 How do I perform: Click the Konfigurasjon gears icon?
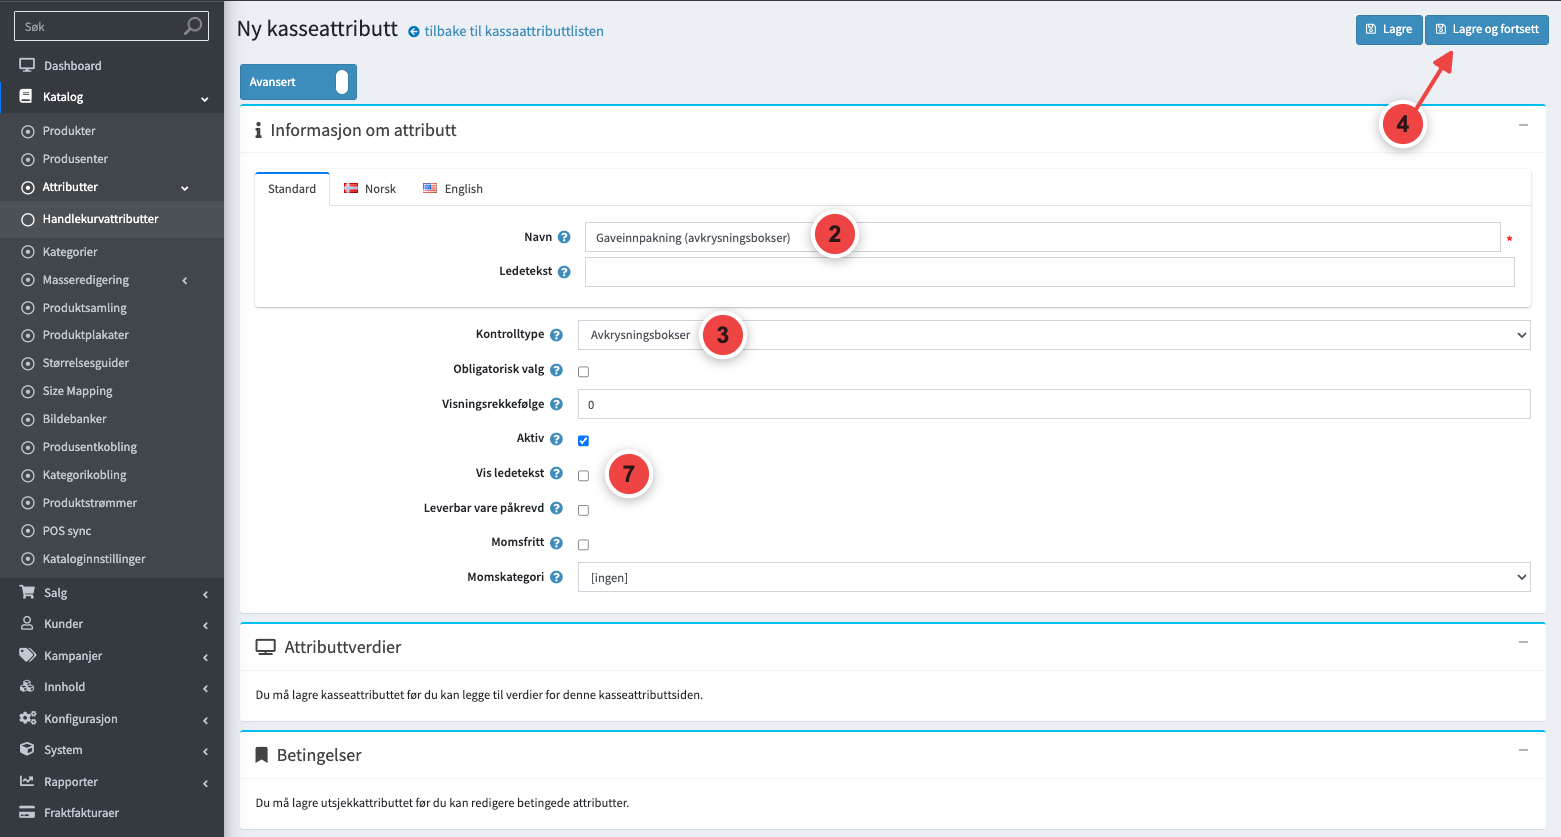pos(27,718)
